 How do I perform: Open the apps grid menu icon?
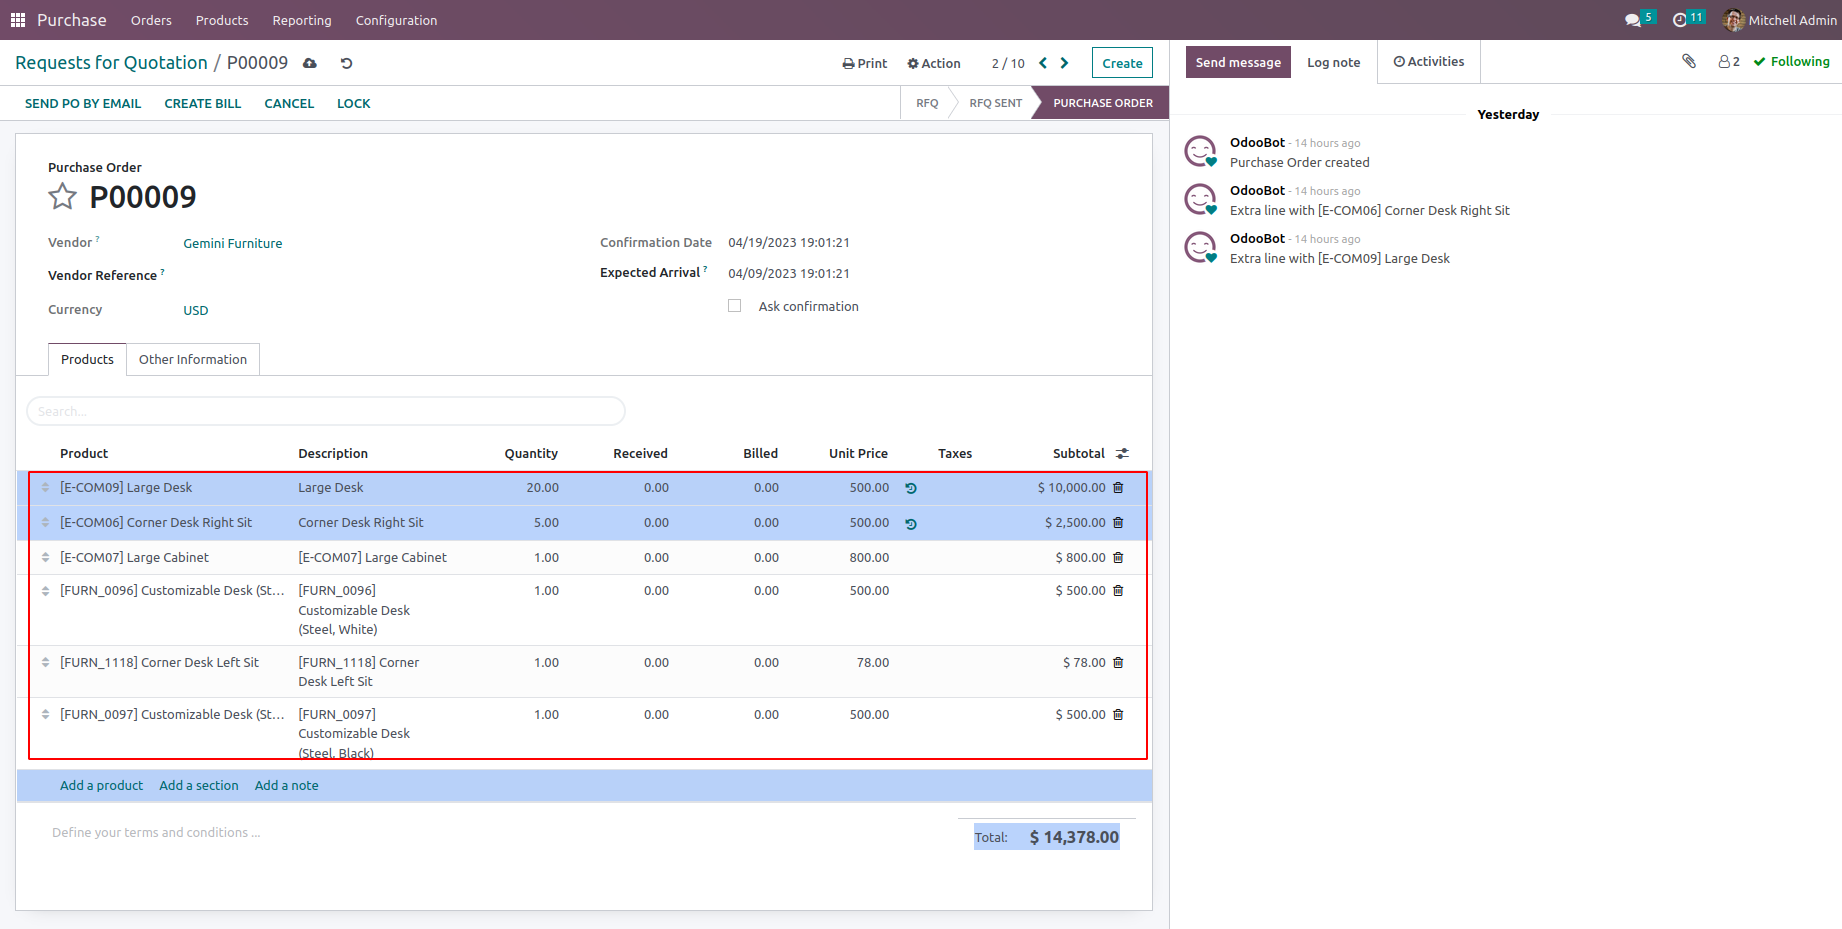click(x=18, y=20)
